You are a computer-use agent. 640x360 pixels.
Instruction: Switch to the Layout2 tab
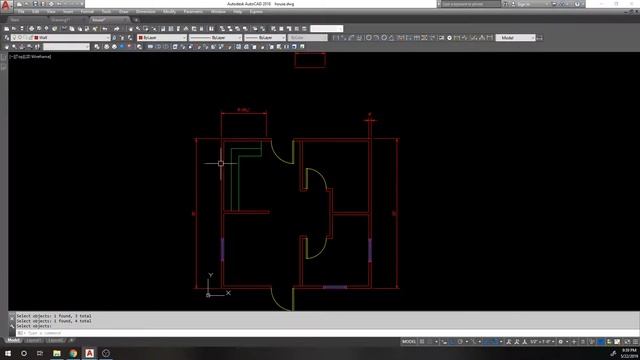[55, 340]
